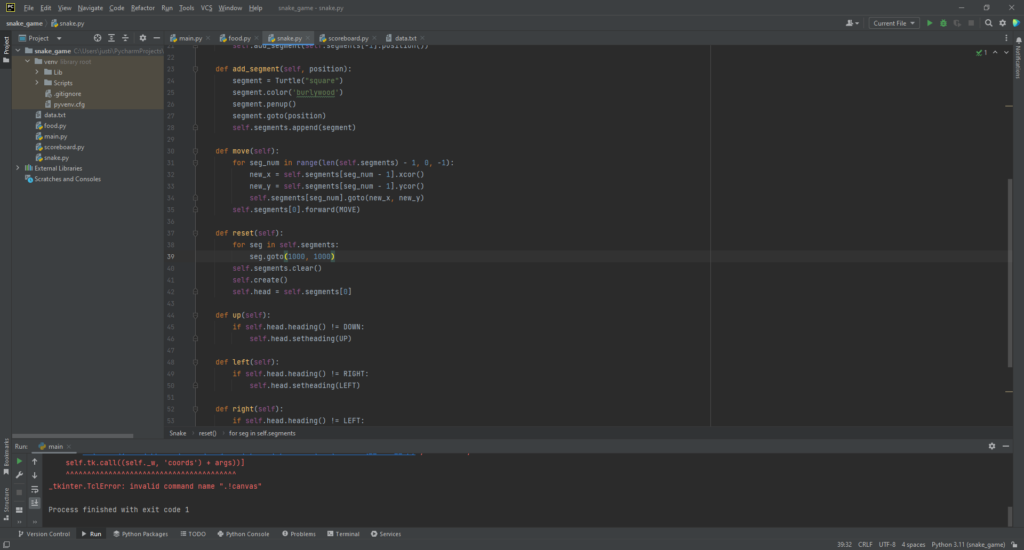The height and width of the screenshot is (550, 1024).
Task: Open the File menu
Action: 29,8
